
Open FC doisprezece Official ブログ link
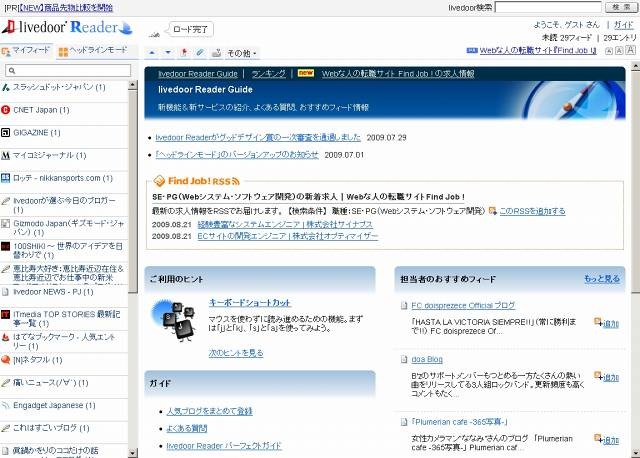(x=463, y=306)
